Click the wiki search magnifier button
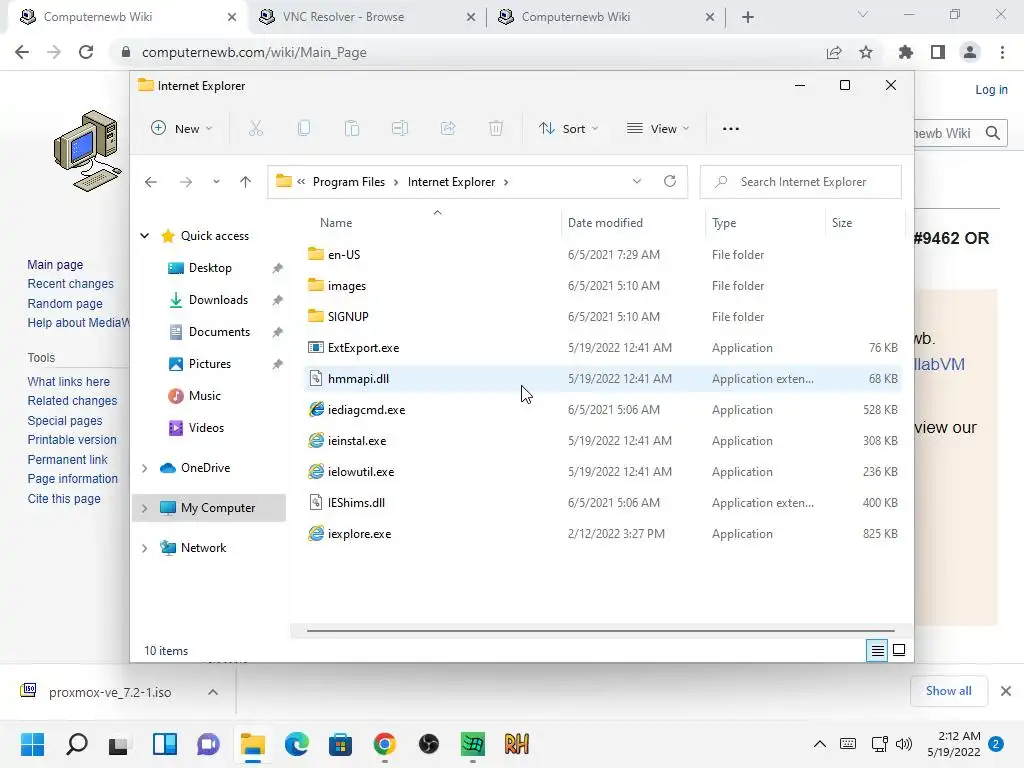 pyautogui.click(x=993, y=133)
